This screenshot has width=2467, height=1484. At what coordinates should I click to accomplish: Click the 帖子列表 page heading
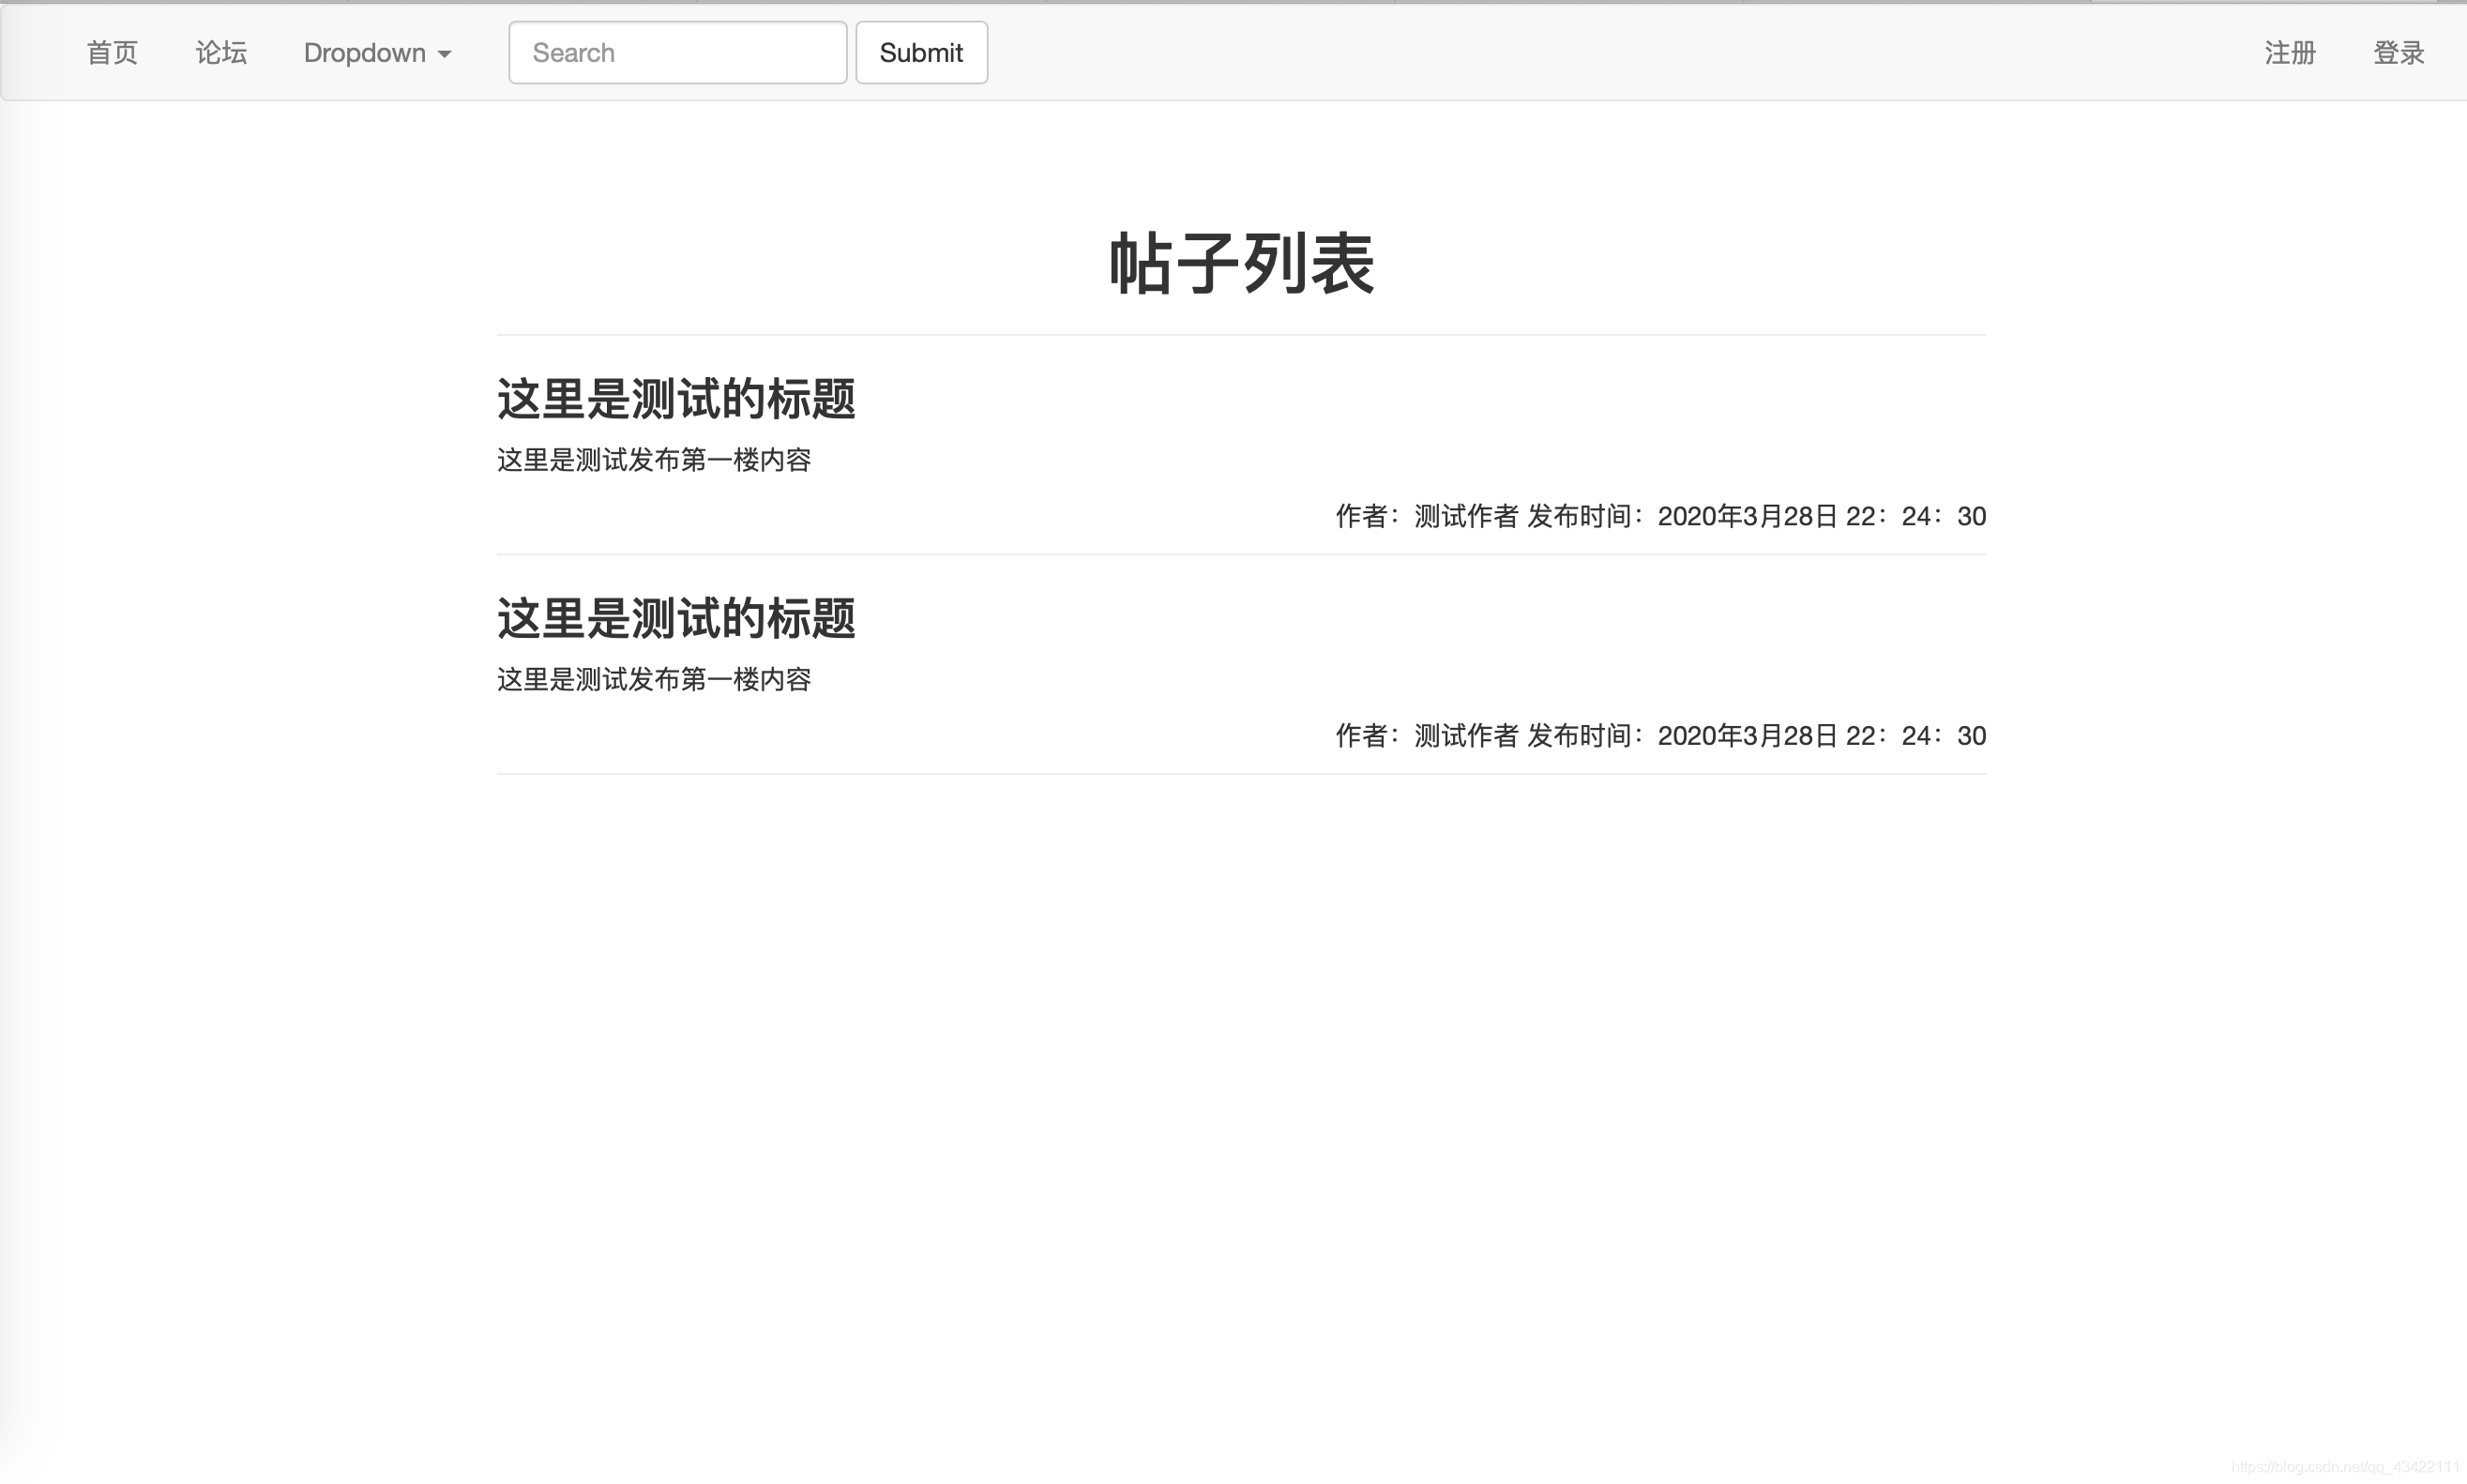pos(1241,263)
